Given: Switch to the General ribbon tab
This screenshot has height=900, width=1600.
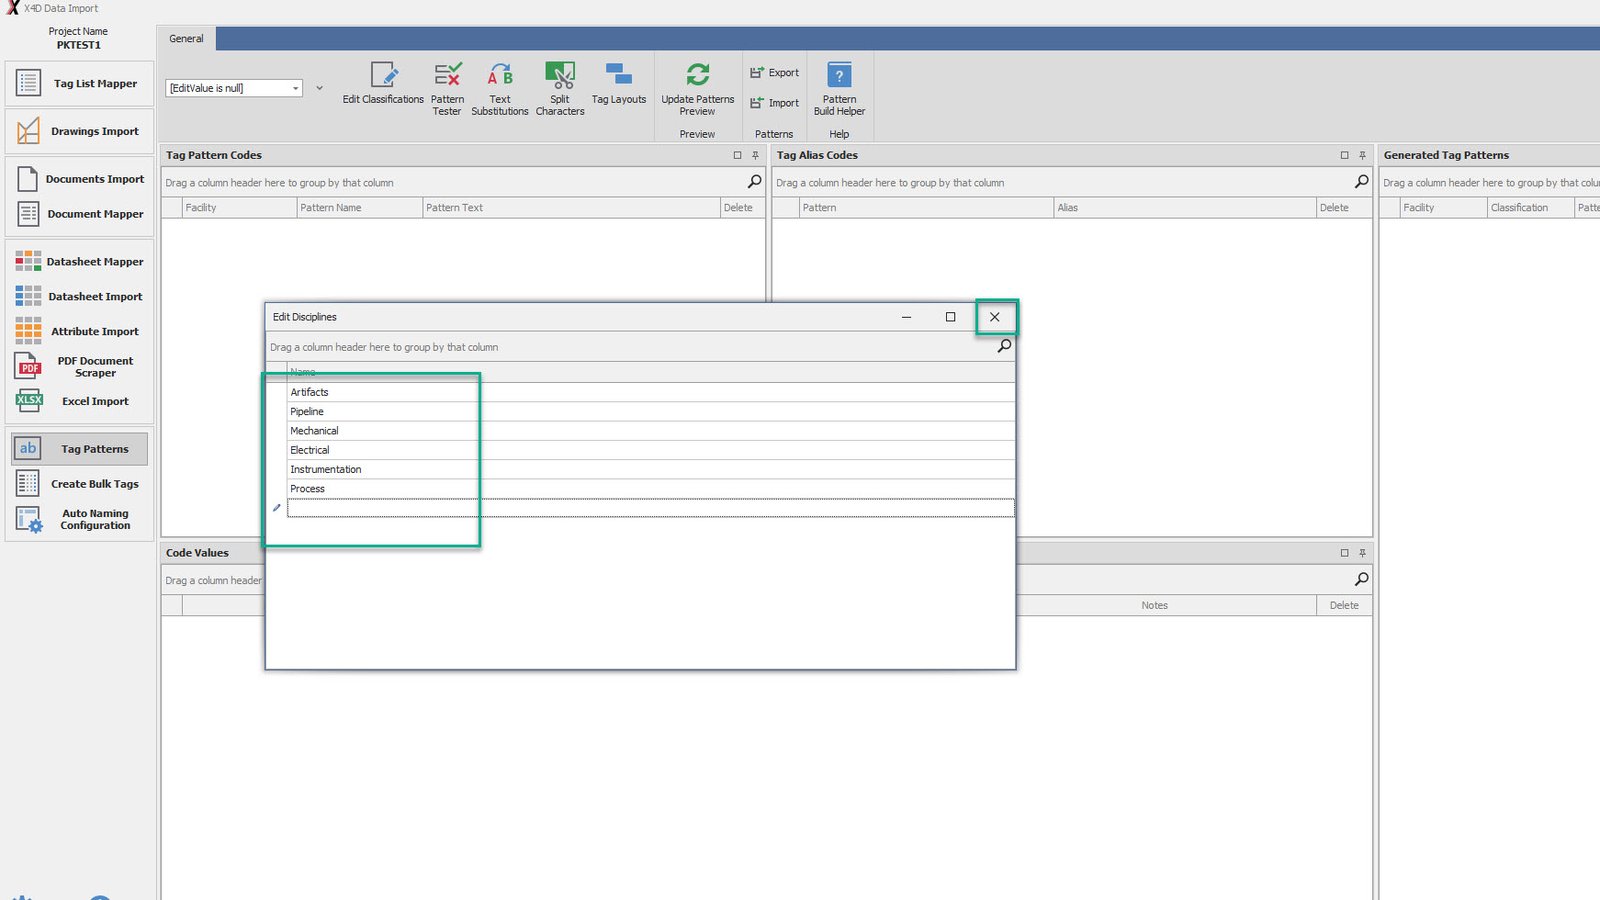Looking at the screenshot, I should pyautogui.click(x=186, y=39).
